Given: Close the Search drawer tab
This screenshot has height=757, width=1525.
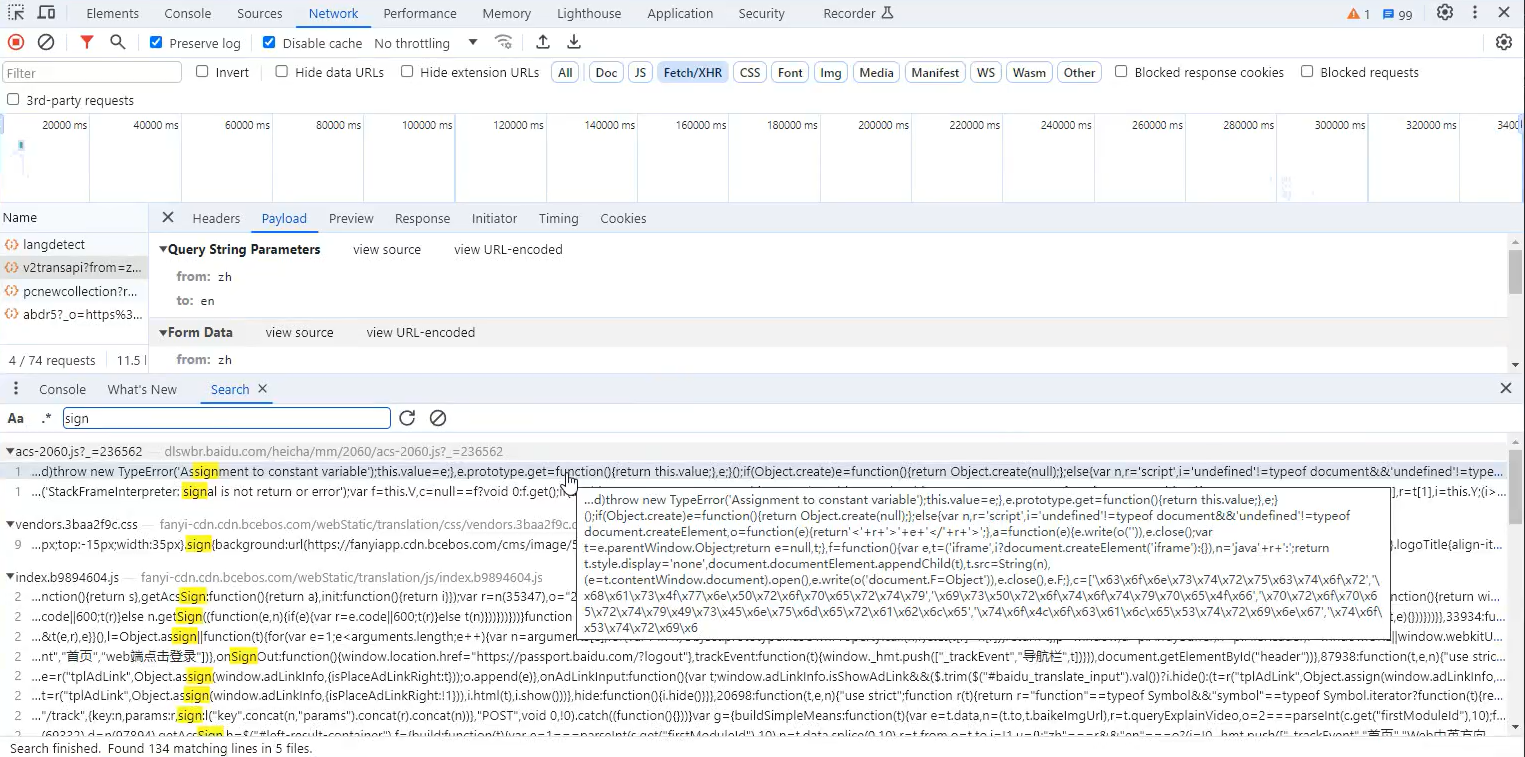Looking at the screenshot, I should (x=263, y=389).
